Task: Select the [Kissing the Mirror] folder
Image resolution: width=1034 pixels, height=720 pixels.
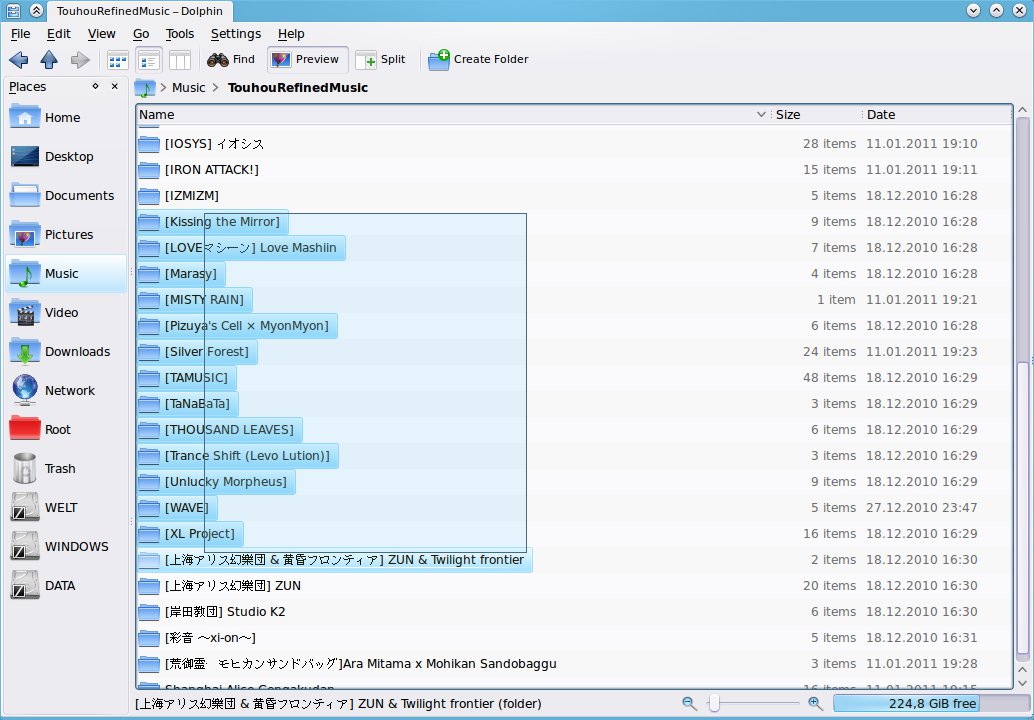Action: (212, 222)
